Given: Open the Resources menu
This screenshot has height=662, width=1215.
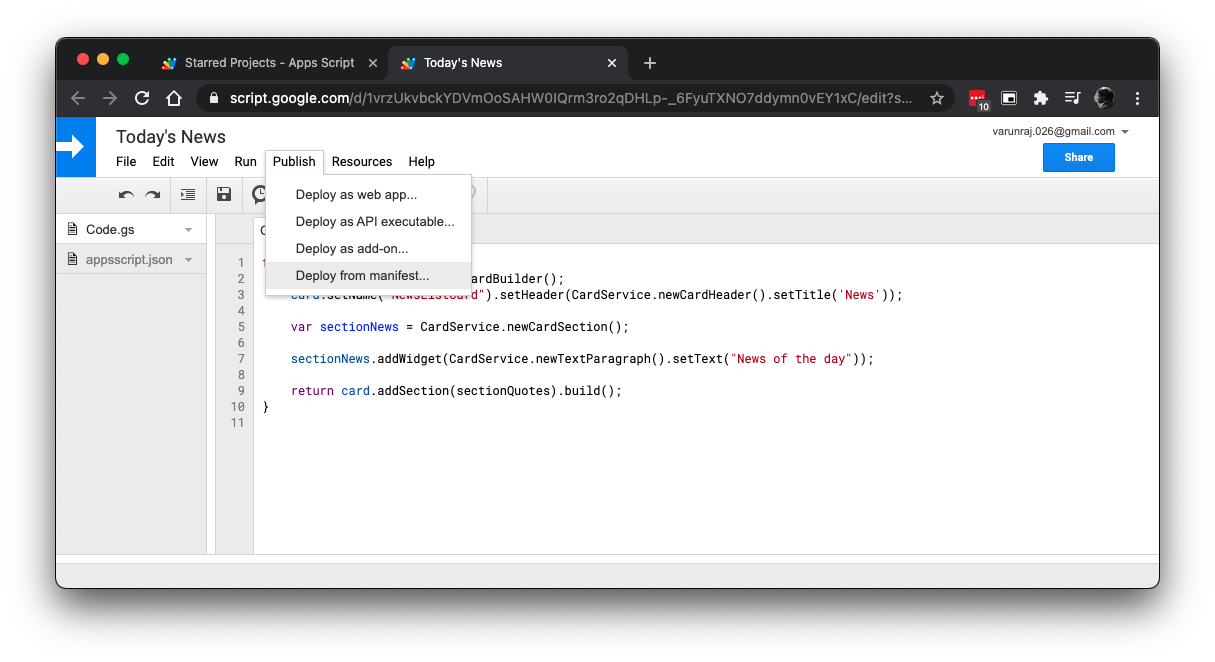Looking at the screenshot, I should (362, 162).
